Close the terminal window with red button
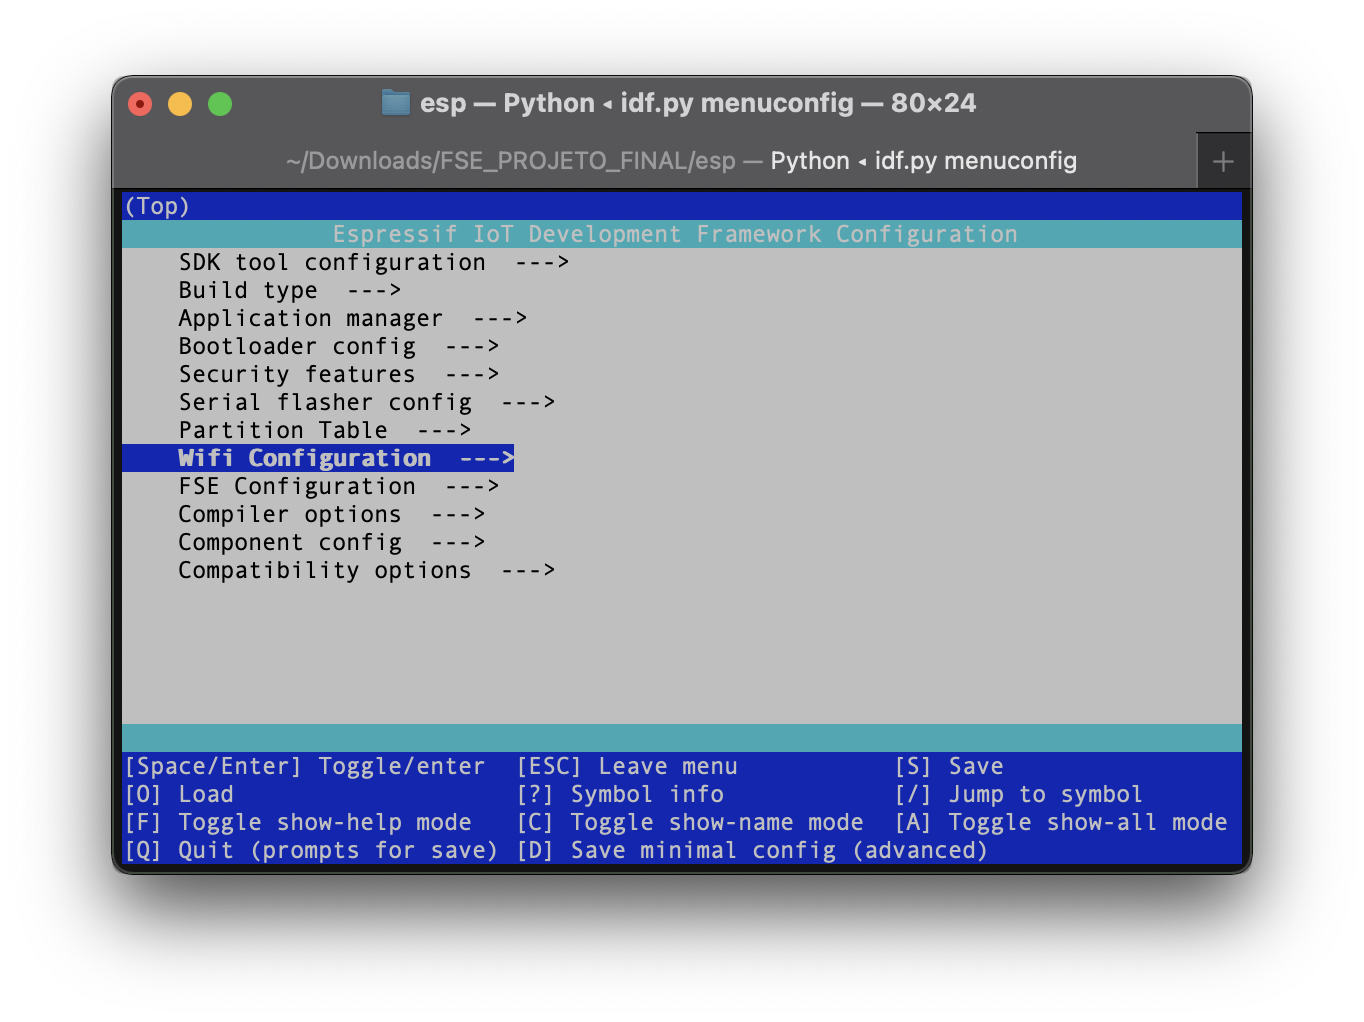The height and width of the screenshot is (1022, 1364). 140,104
